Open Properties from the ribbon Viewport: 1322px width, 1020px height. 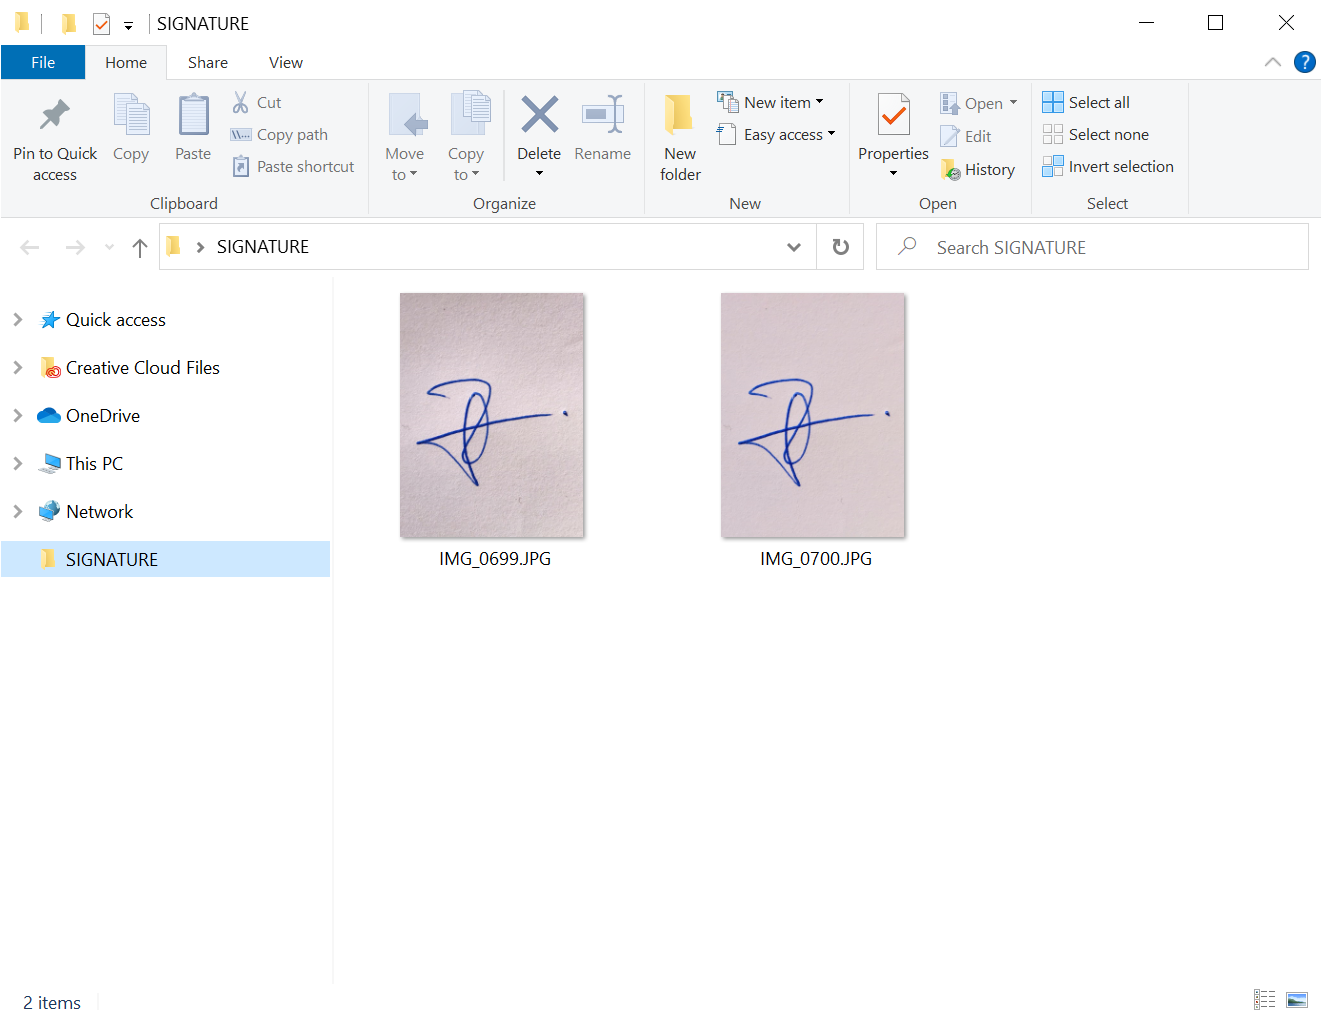click(893, 117)
